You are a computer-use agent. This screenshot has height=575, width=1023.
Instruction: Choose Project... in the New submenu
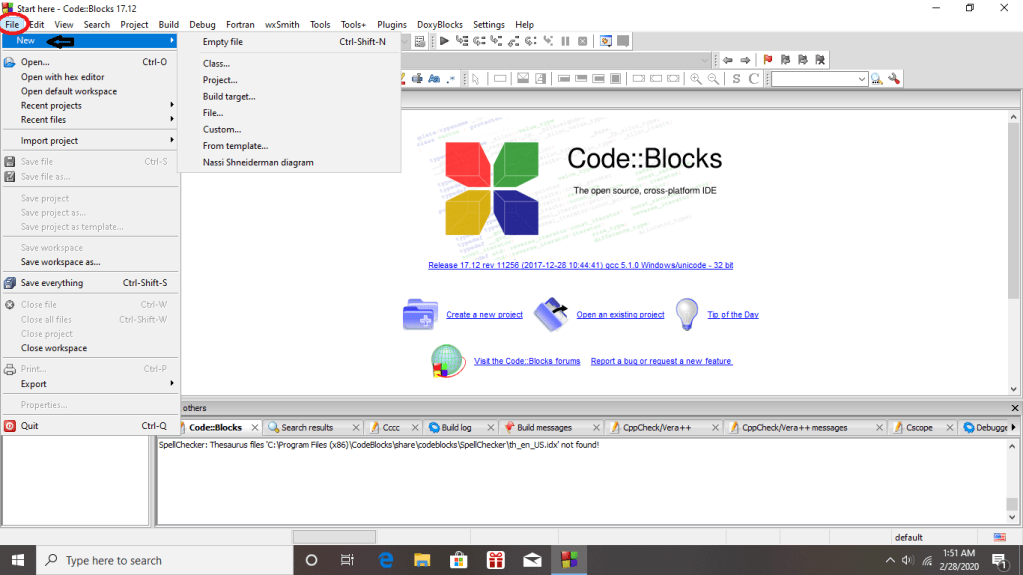pos(220,80)
